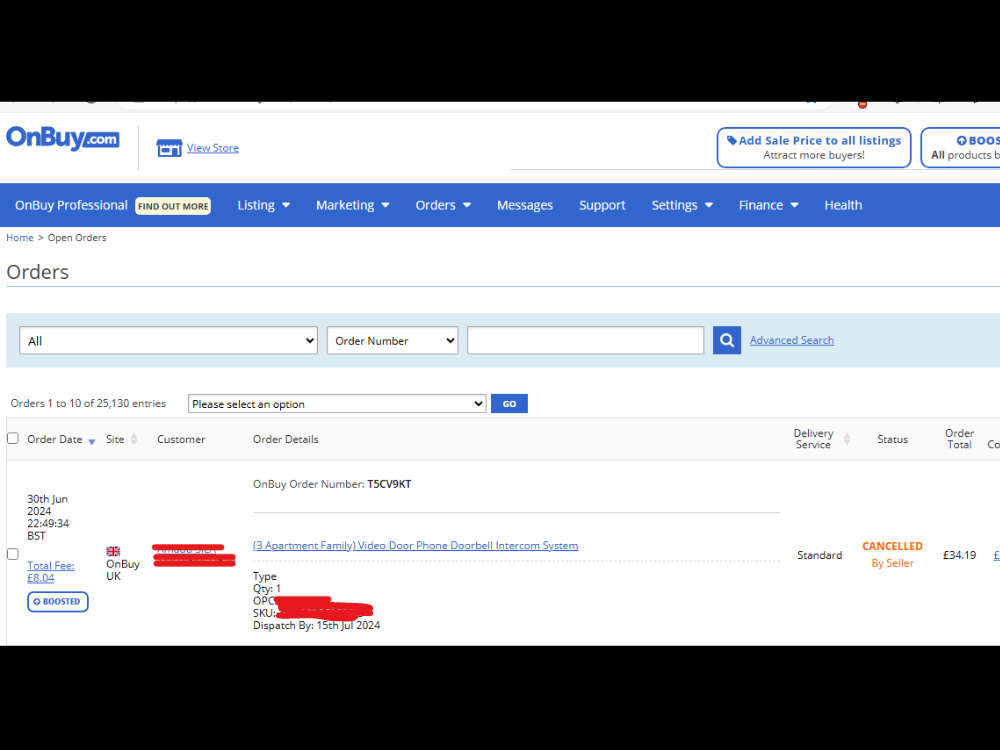Screen dimensions: 1000x750
Task: Open the Total Fee £8.04 link
Action: pos(50,571)
